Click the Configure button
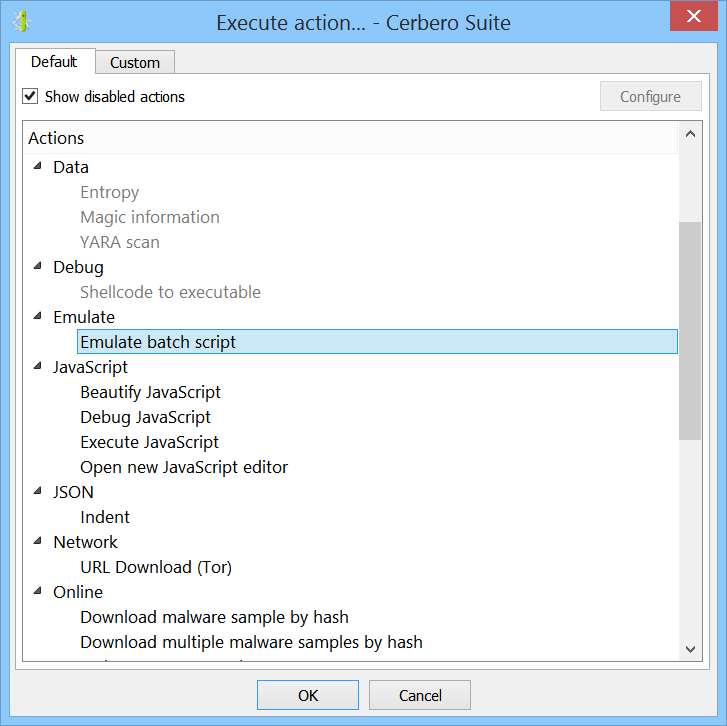Screen dimensions: 727x726 [650, 96]
